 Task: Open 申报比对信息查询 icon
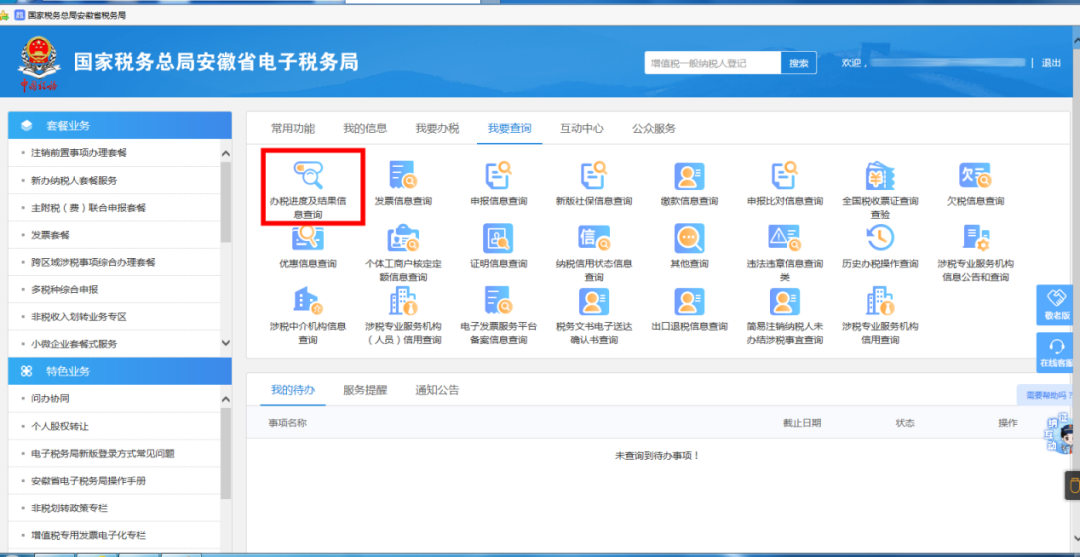pyautogui.click(x=784, y=175)
